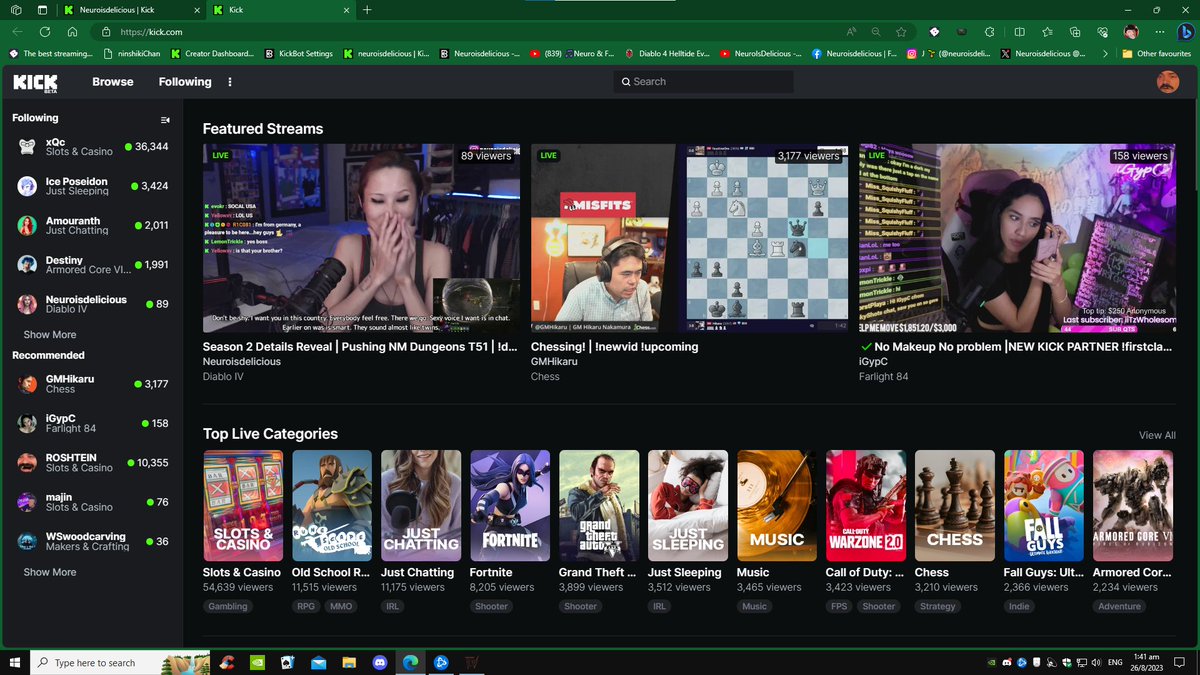Open the user profile avatar in the Kick header
This screenshot has width=1200, height=675.
point(1167,82)
